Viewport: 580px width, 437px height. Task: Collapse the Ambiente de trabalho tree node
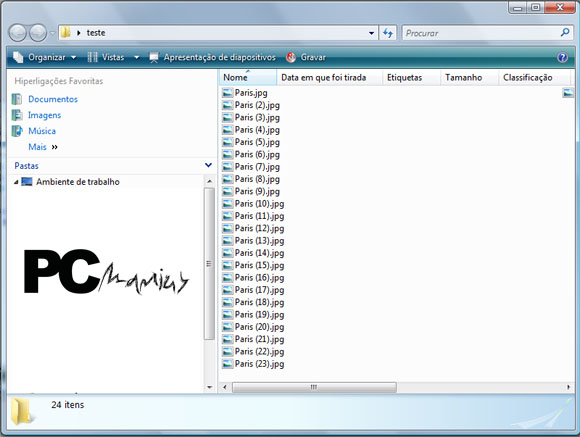click(16, 182)
